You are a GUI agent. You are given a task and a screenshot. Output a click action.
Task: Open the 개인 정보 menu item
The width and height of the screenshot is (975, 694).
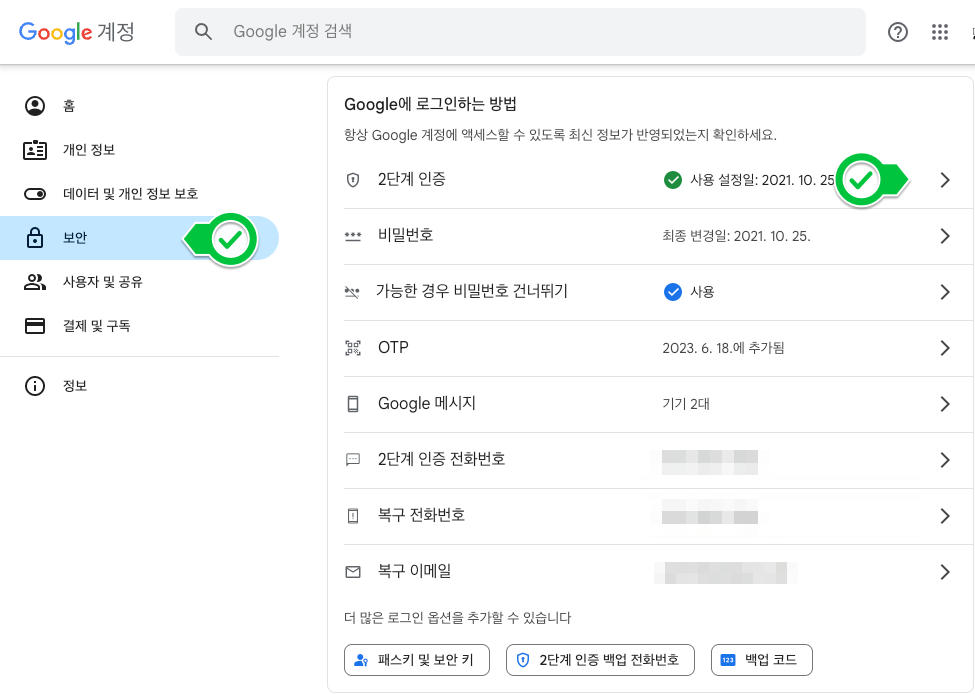(x=139, y=150)
